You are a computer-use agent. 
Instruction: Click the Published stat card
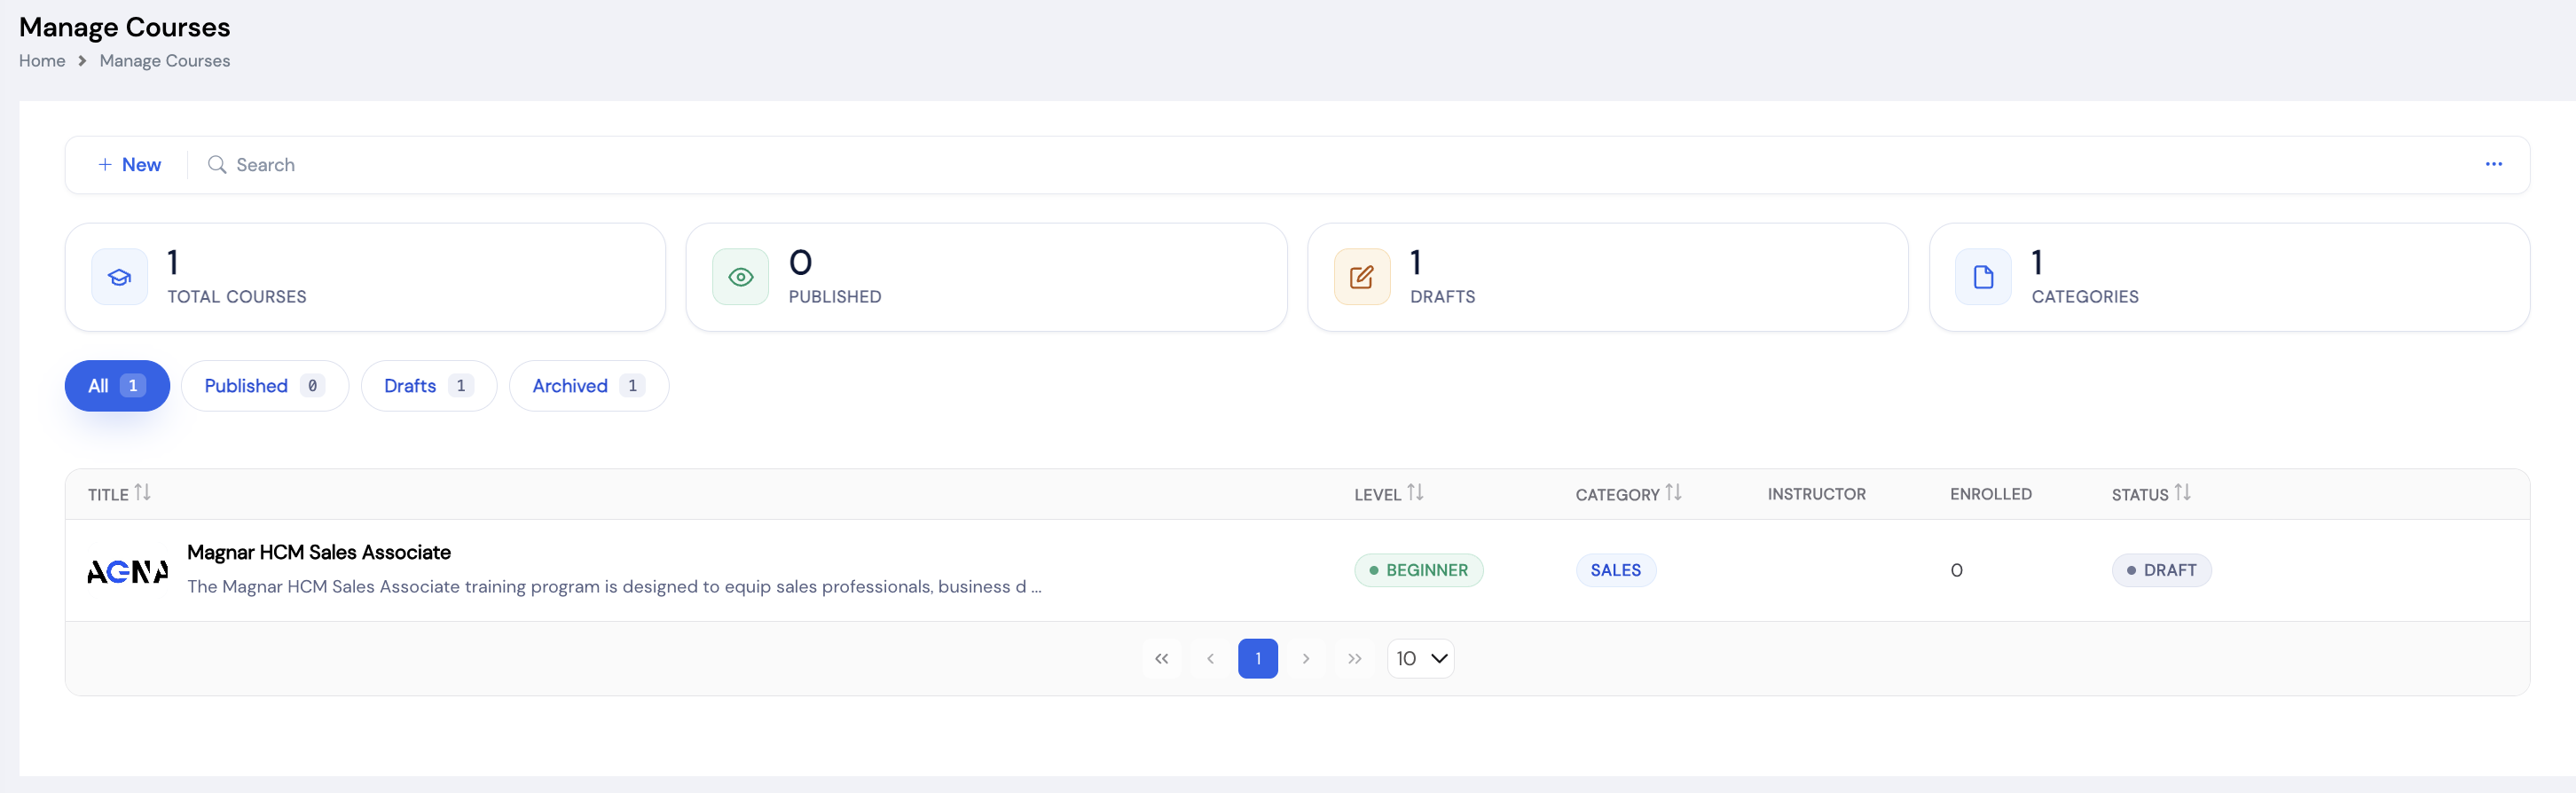pyautogui.click(x=986, y=277)
